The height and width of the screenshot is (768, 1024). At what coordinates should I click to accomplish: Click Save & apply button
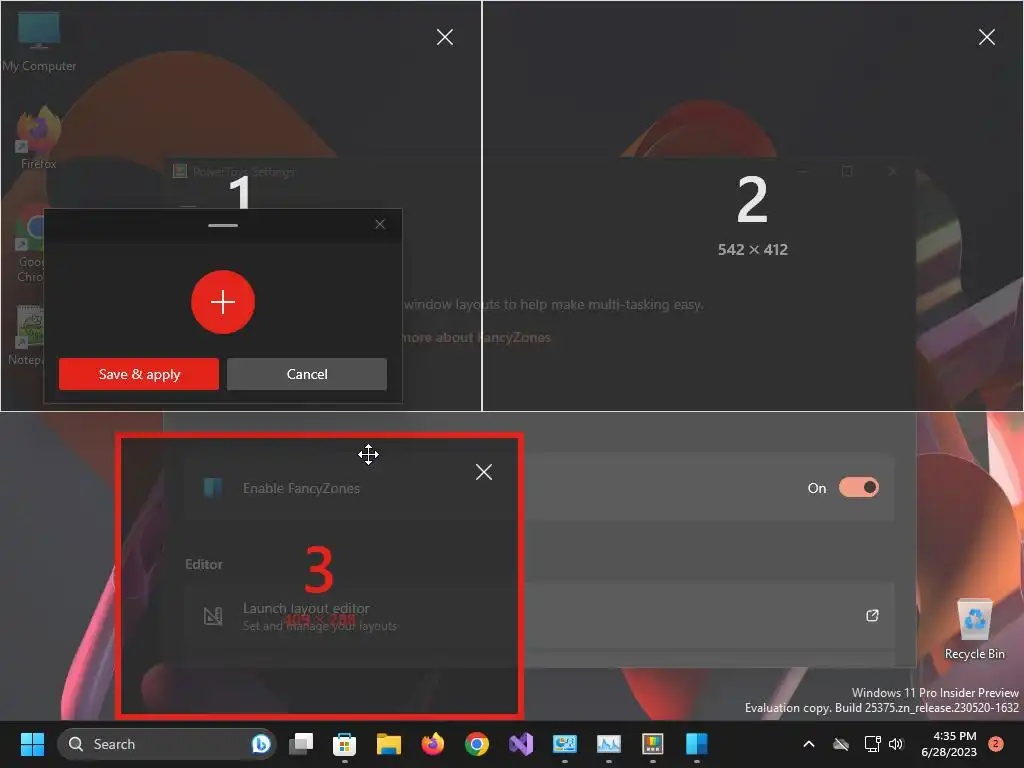click(138, 374)
